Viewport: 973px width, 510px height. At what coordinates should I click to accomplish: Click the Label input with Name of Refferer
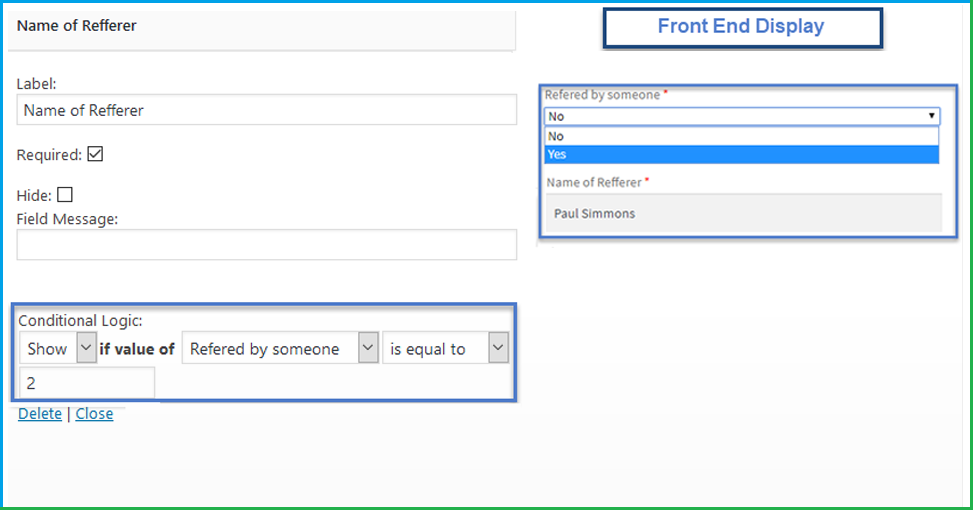click(x=266, y=110)
